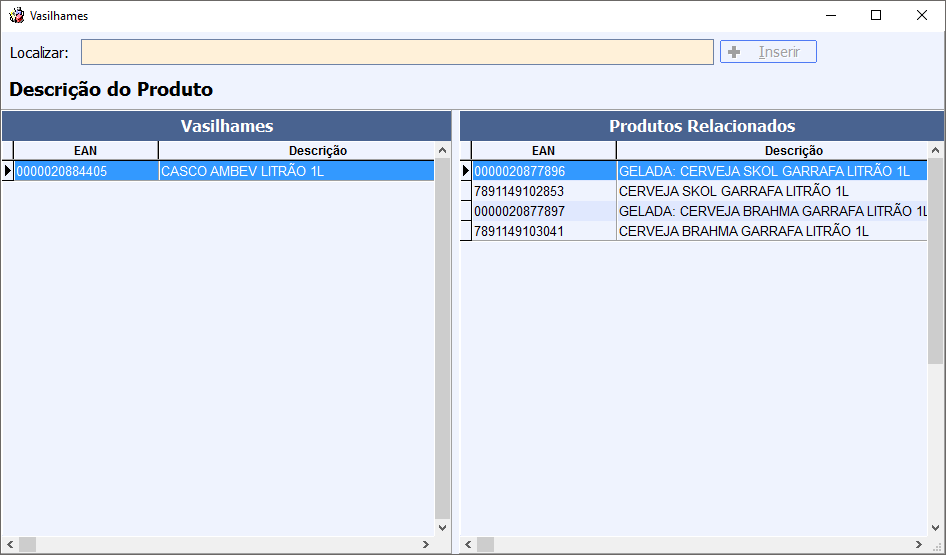Click Vasilhames grid scroll right arrow

(426, 545)
